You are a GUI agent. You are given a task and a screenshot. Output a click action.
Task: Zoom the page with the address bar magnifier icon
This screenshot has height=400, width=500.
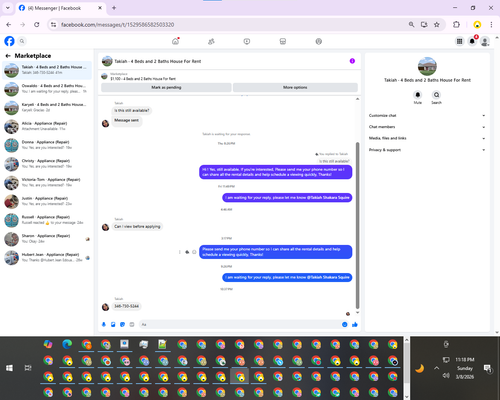(412, 24)
